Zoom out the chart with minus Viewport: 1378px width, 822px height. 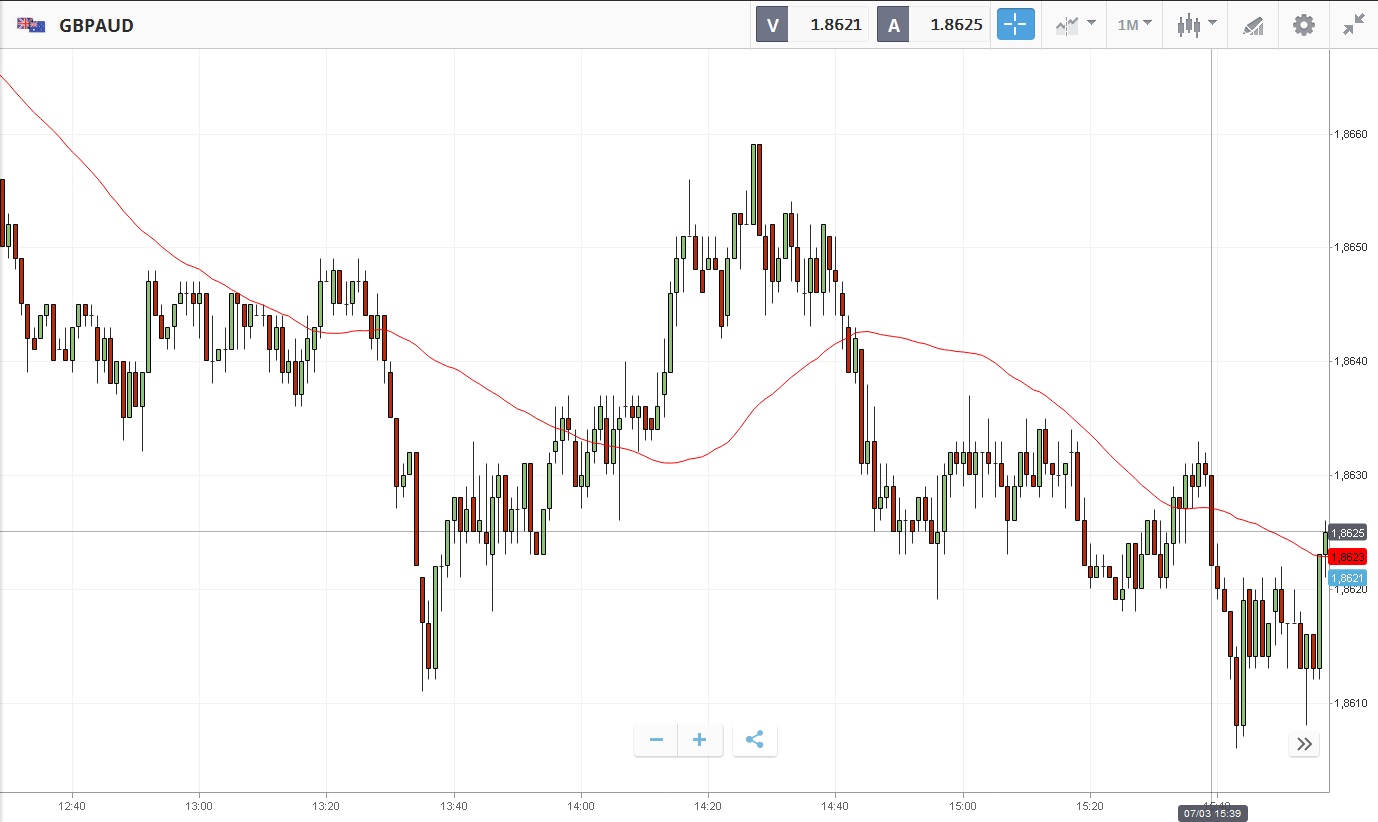tap(656, 740)
